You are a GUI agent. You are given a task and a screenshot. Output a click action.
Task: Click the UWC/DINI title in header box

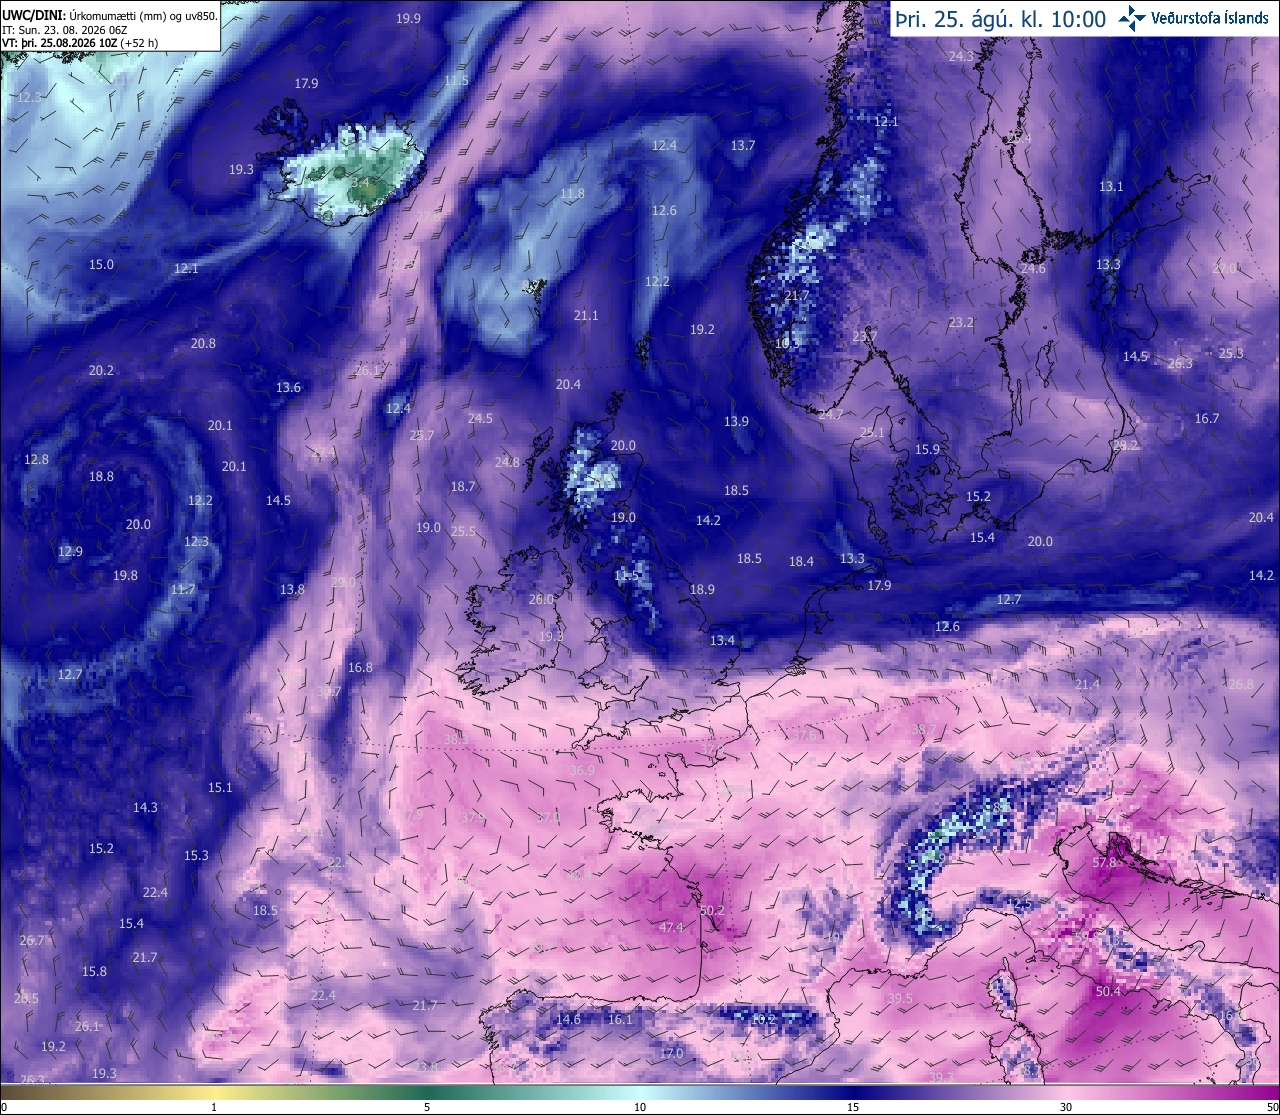[33, 14]
